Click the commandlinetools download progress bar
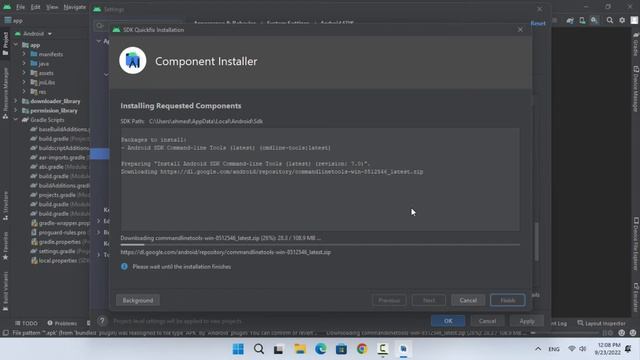This screenshot has height=360, width=640. (x=320, y=244)
